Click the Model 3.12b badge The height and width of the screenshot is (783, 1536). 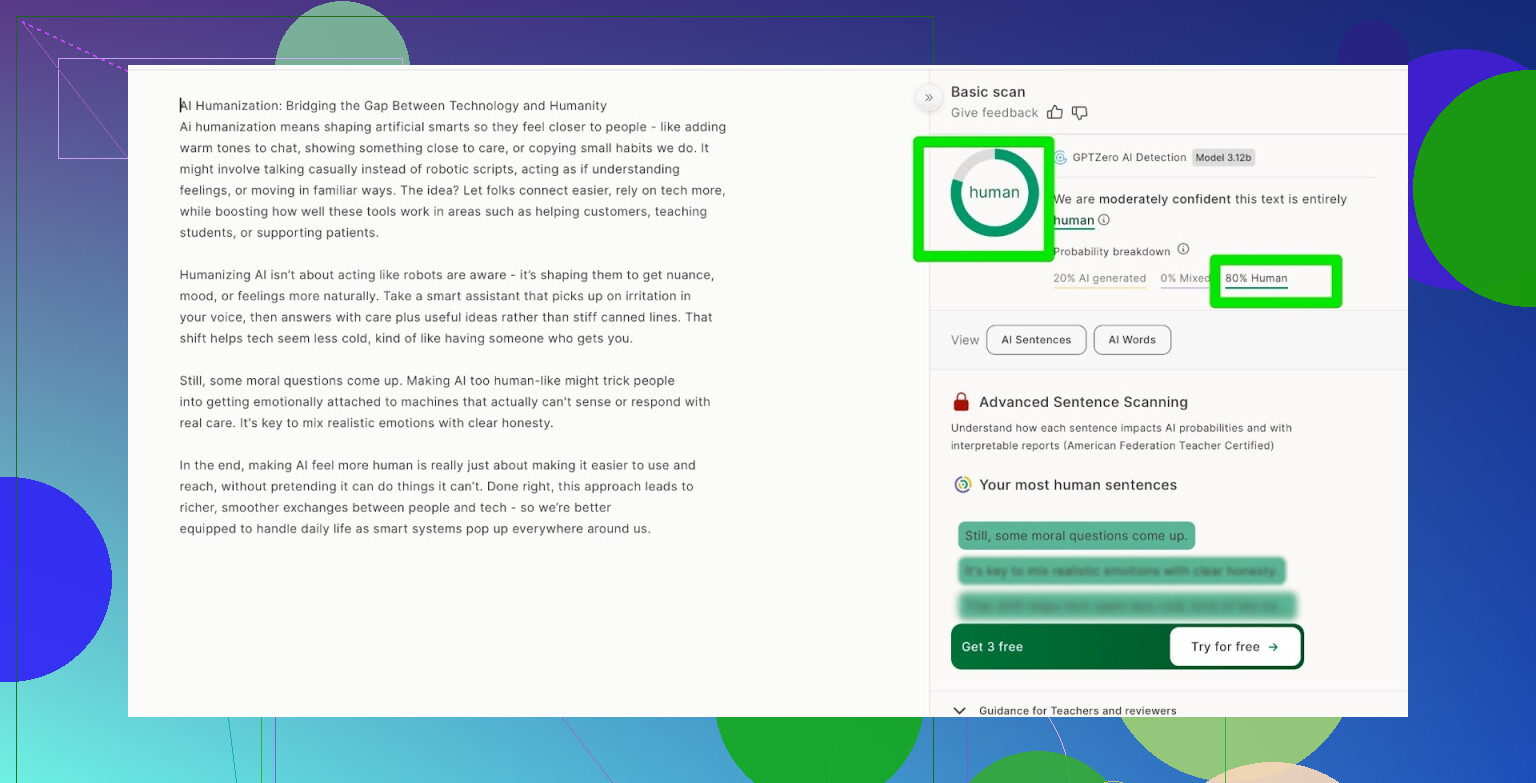coord(1223,158)
